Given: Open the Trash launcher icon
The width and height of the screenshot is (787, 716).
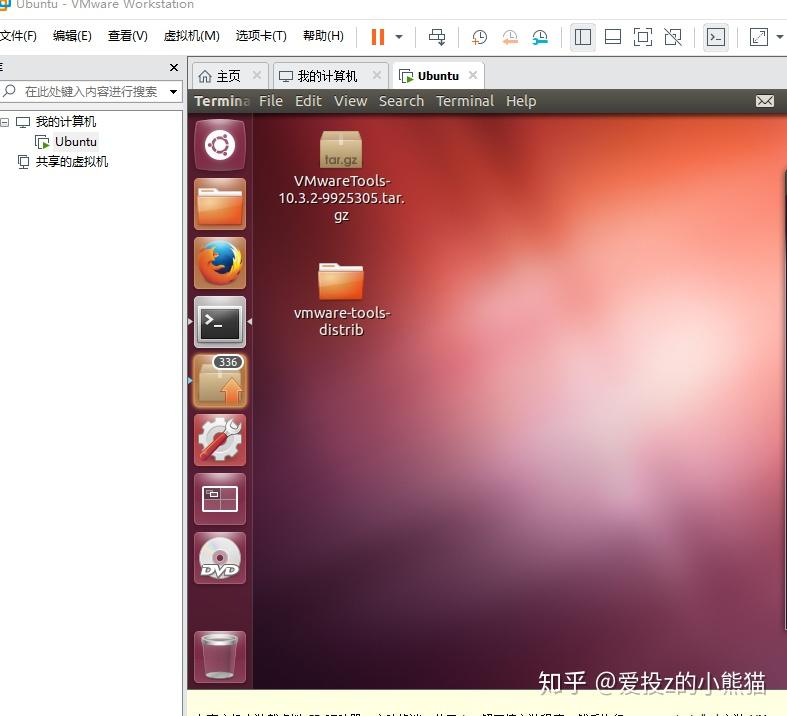Looking at the screenshot, I should [220, 657].
